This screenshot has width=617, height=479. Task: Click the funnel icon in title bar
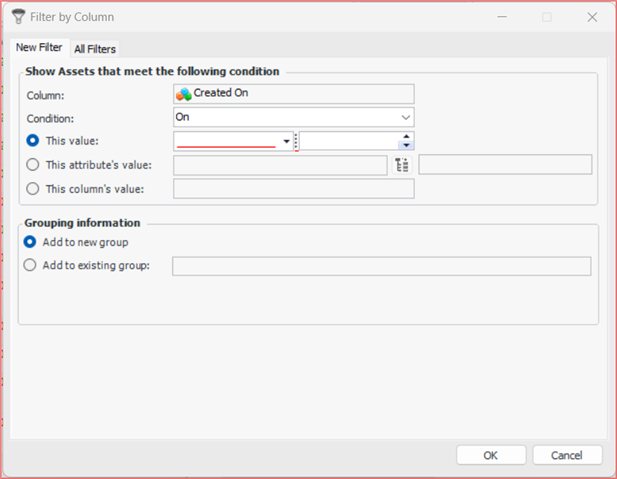click(x=18, y=17)
